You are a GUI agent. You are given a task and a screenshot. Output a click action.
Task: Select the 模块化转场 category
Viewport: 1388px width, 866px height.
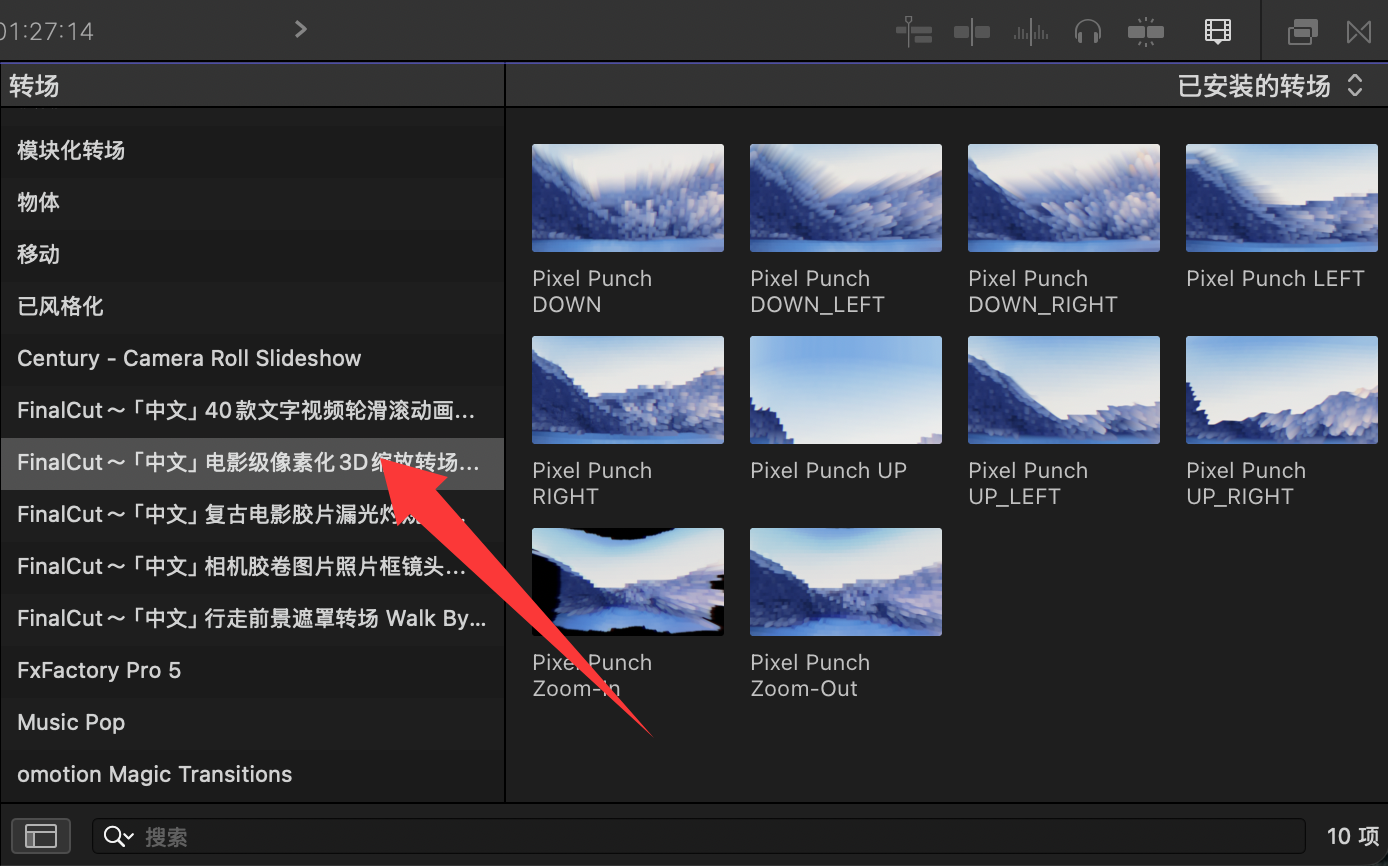[71, 150]
